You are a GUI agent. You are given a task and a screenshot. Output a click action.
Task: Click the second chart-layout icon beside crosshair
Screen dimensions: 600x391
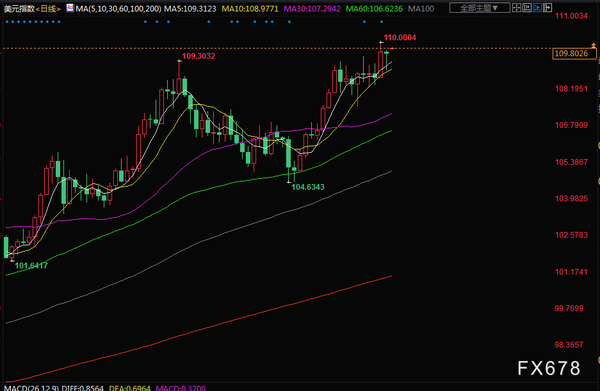(527, 7)
